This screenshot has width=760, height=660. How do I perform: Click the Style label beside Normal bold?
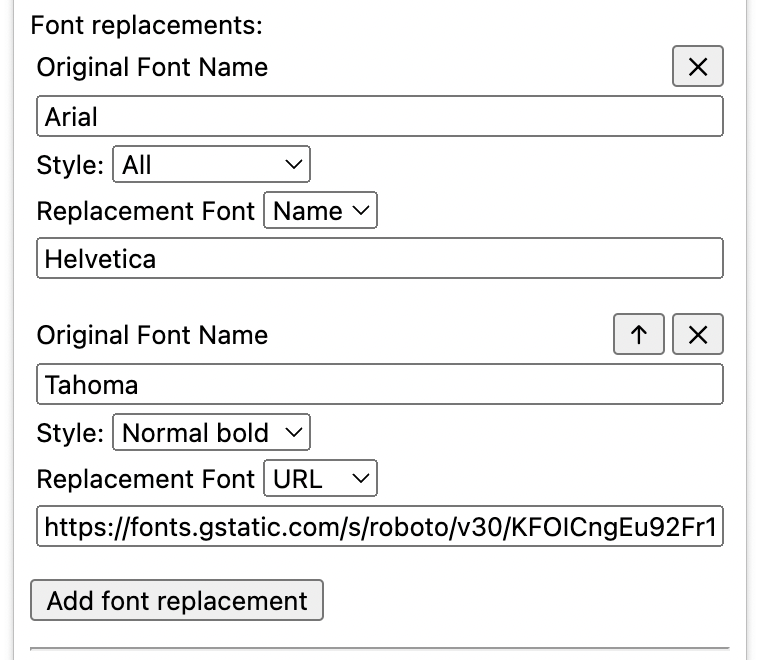tap(70, 433)
